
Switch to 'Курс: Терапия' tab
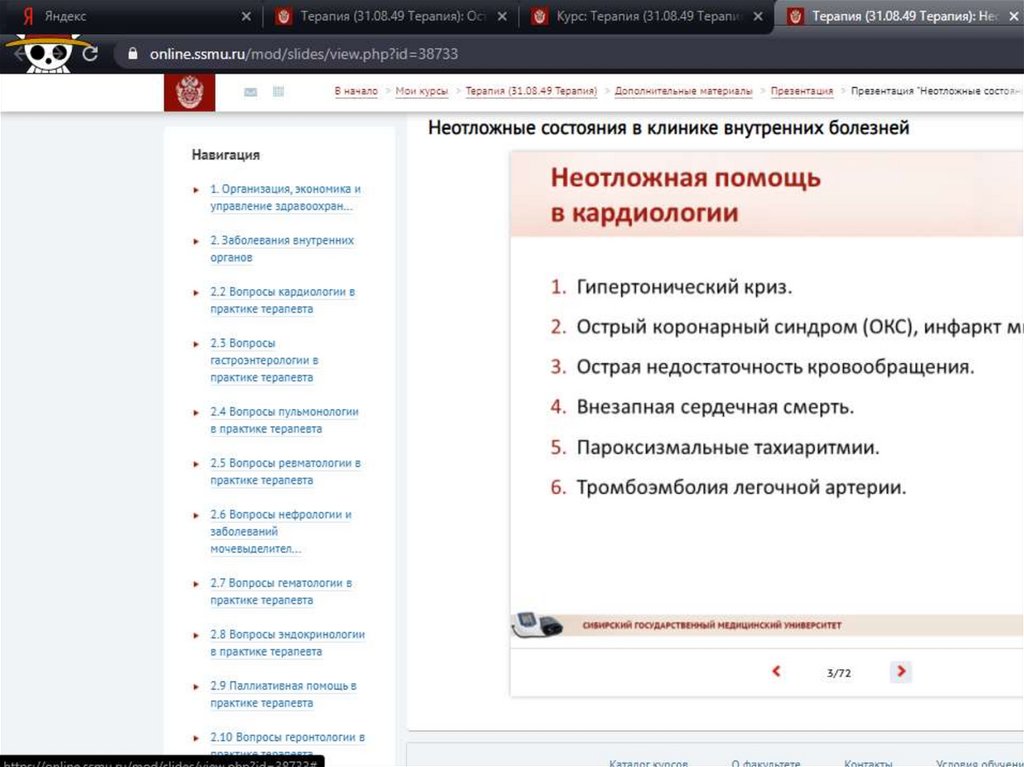[x=648, y=16]
